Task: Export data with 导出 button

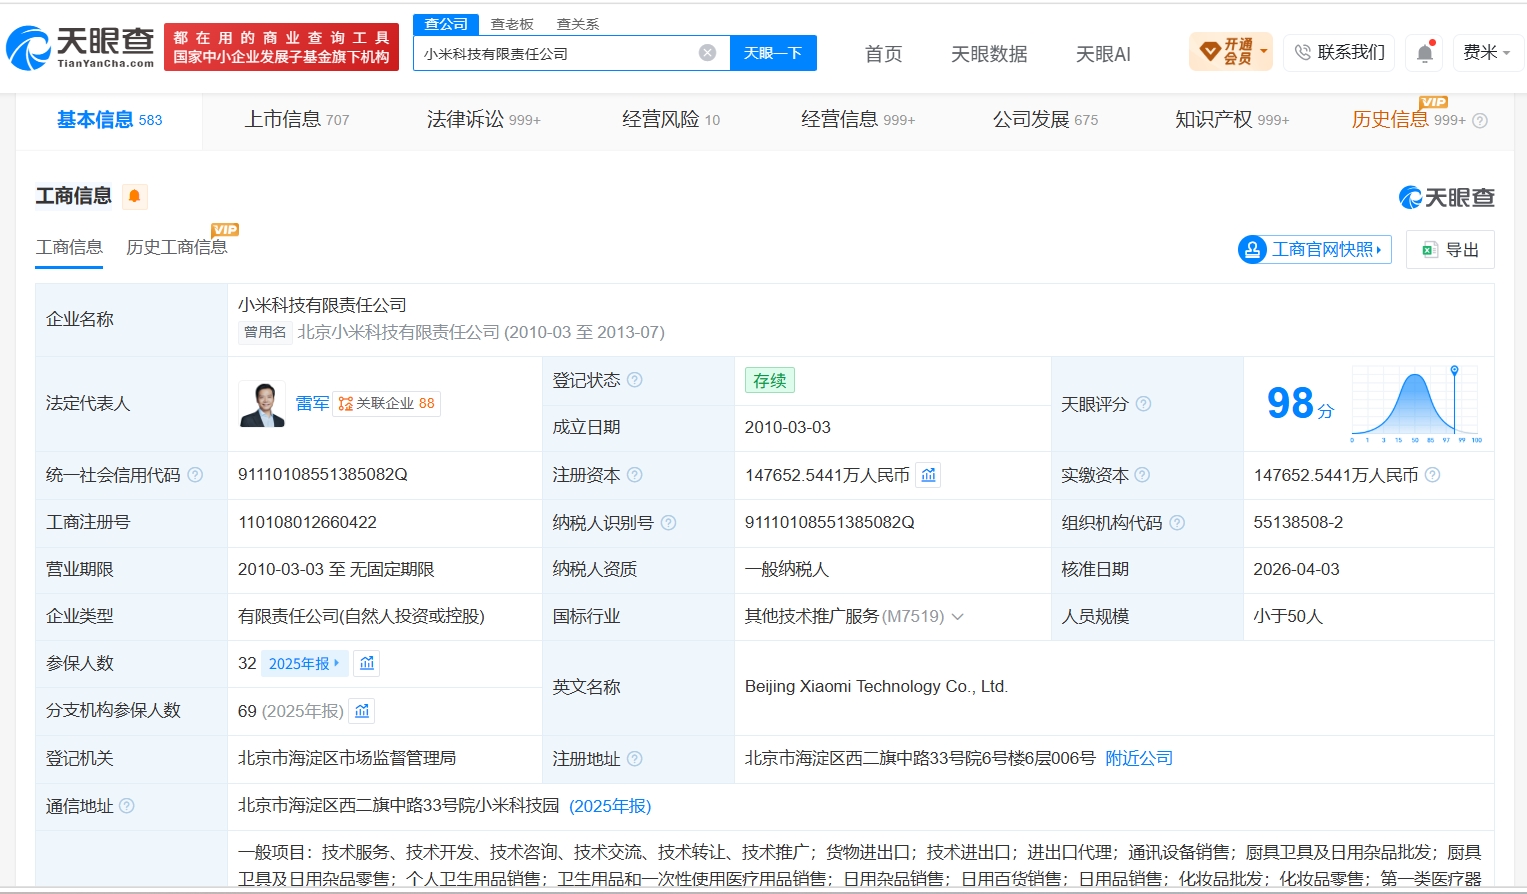Action: [x=1450, y=250]
